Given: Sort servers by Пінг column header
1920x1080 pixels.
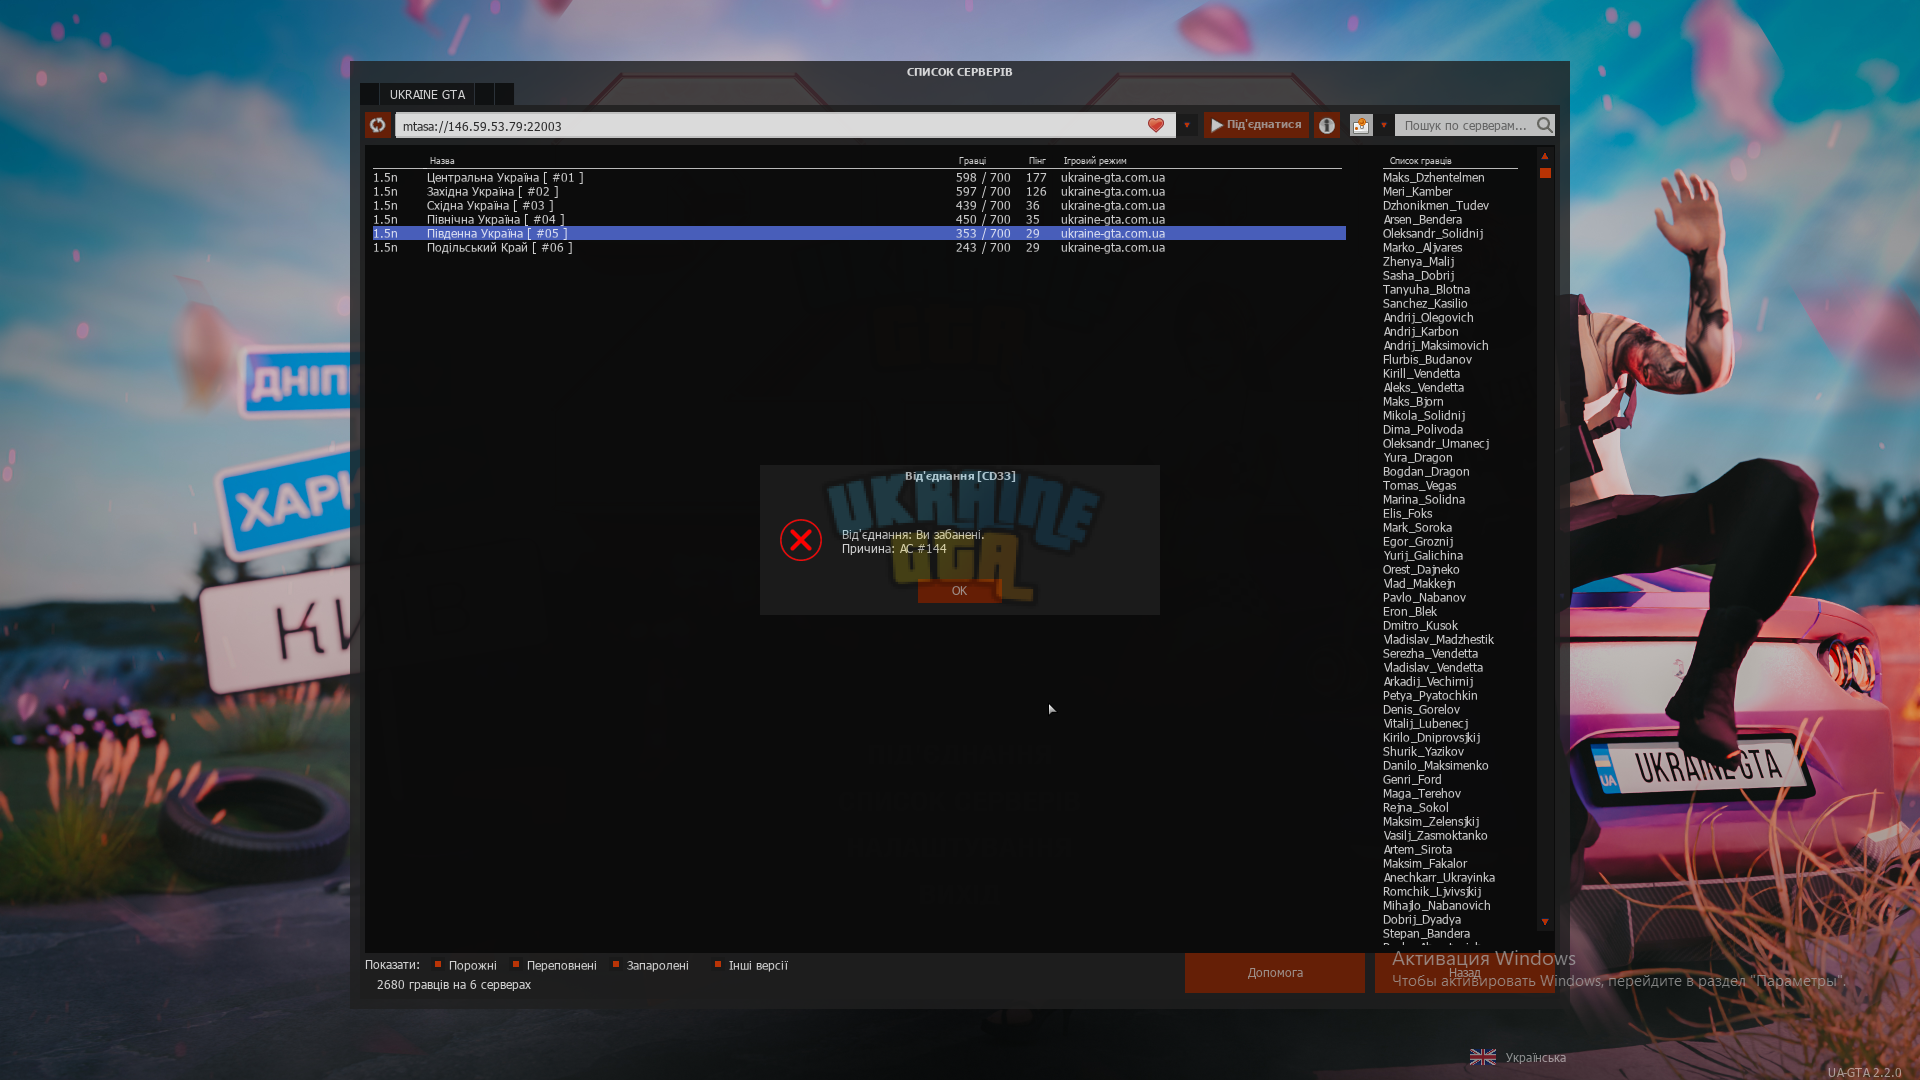Looking at the screenshot, I should [x=1037, y=161].
